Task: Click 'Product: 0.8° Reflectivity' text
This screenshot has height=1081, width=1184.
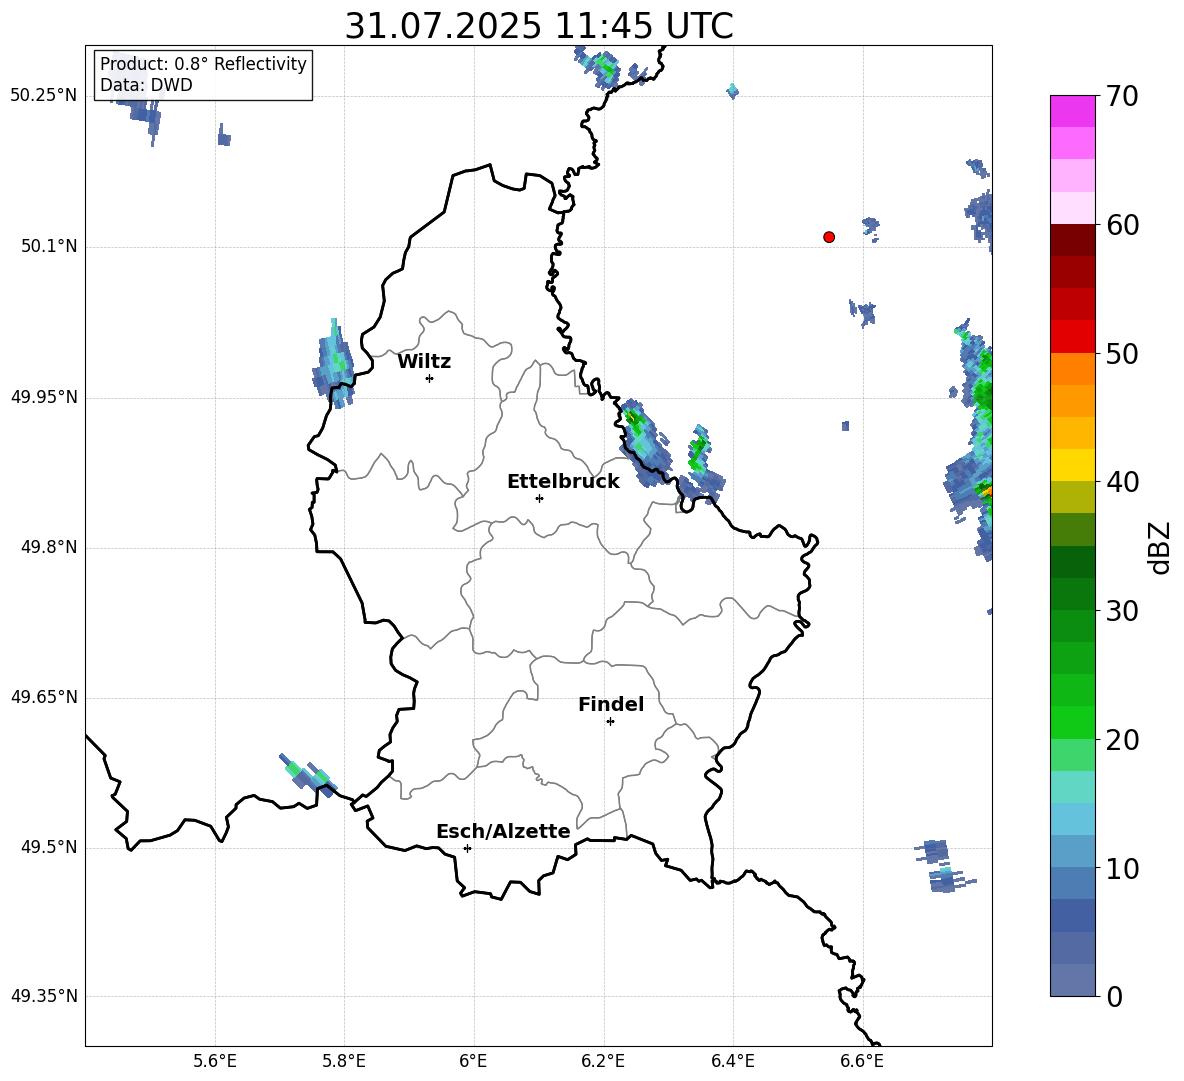Action: 203,63
